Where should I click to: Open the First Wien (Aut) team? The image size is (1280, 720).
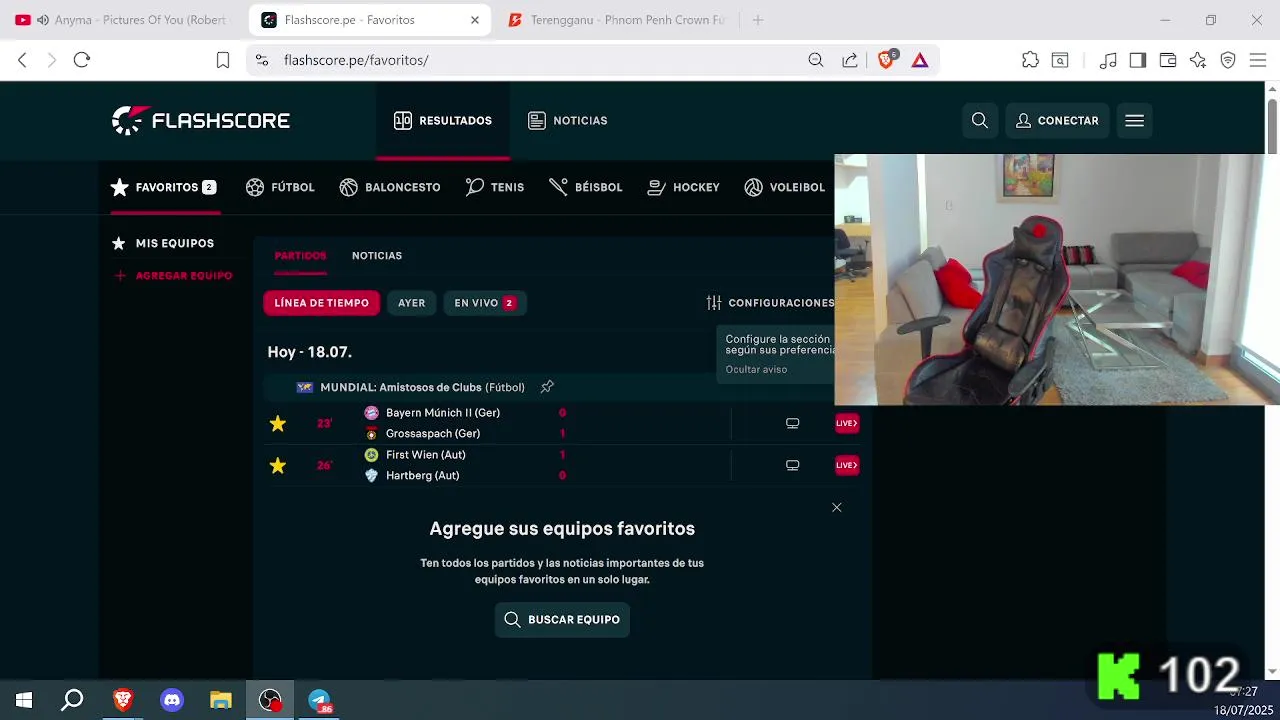[x=426, y=455]
